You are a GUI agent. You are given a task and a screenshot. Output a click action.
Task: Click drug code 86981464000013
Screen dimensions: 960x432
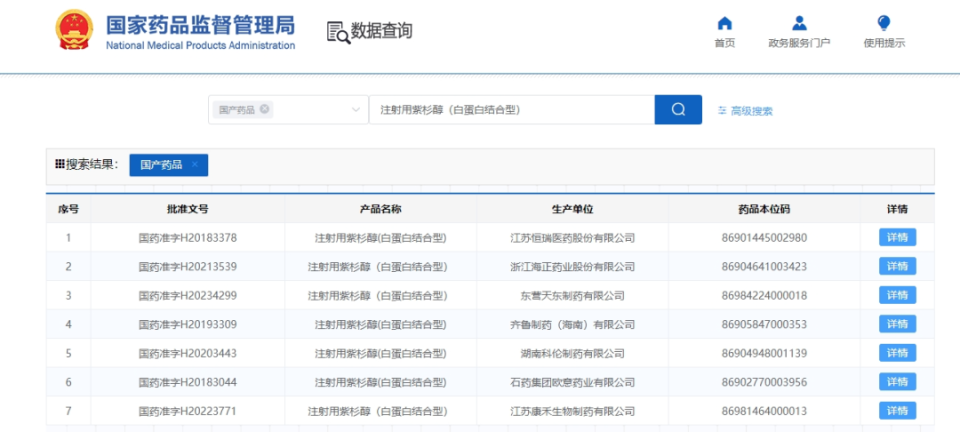764,411
